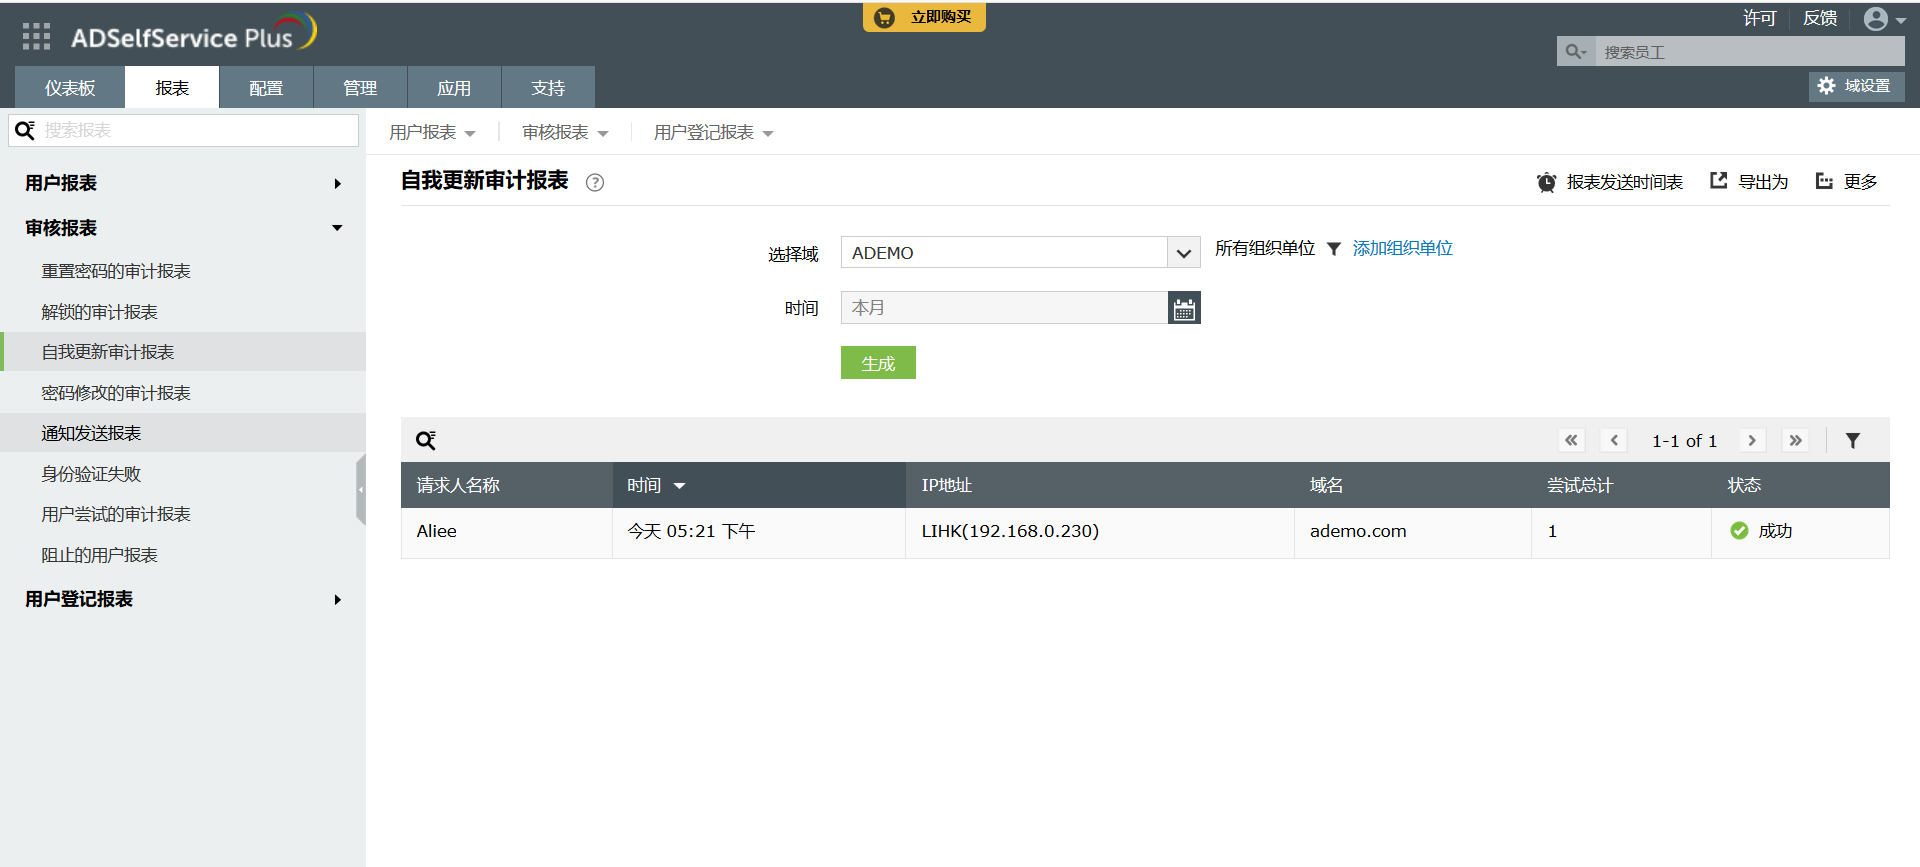1920x867 pixels.
Task: Click the 所有组织单位 funnel icon
Action: click(1334, 249)
